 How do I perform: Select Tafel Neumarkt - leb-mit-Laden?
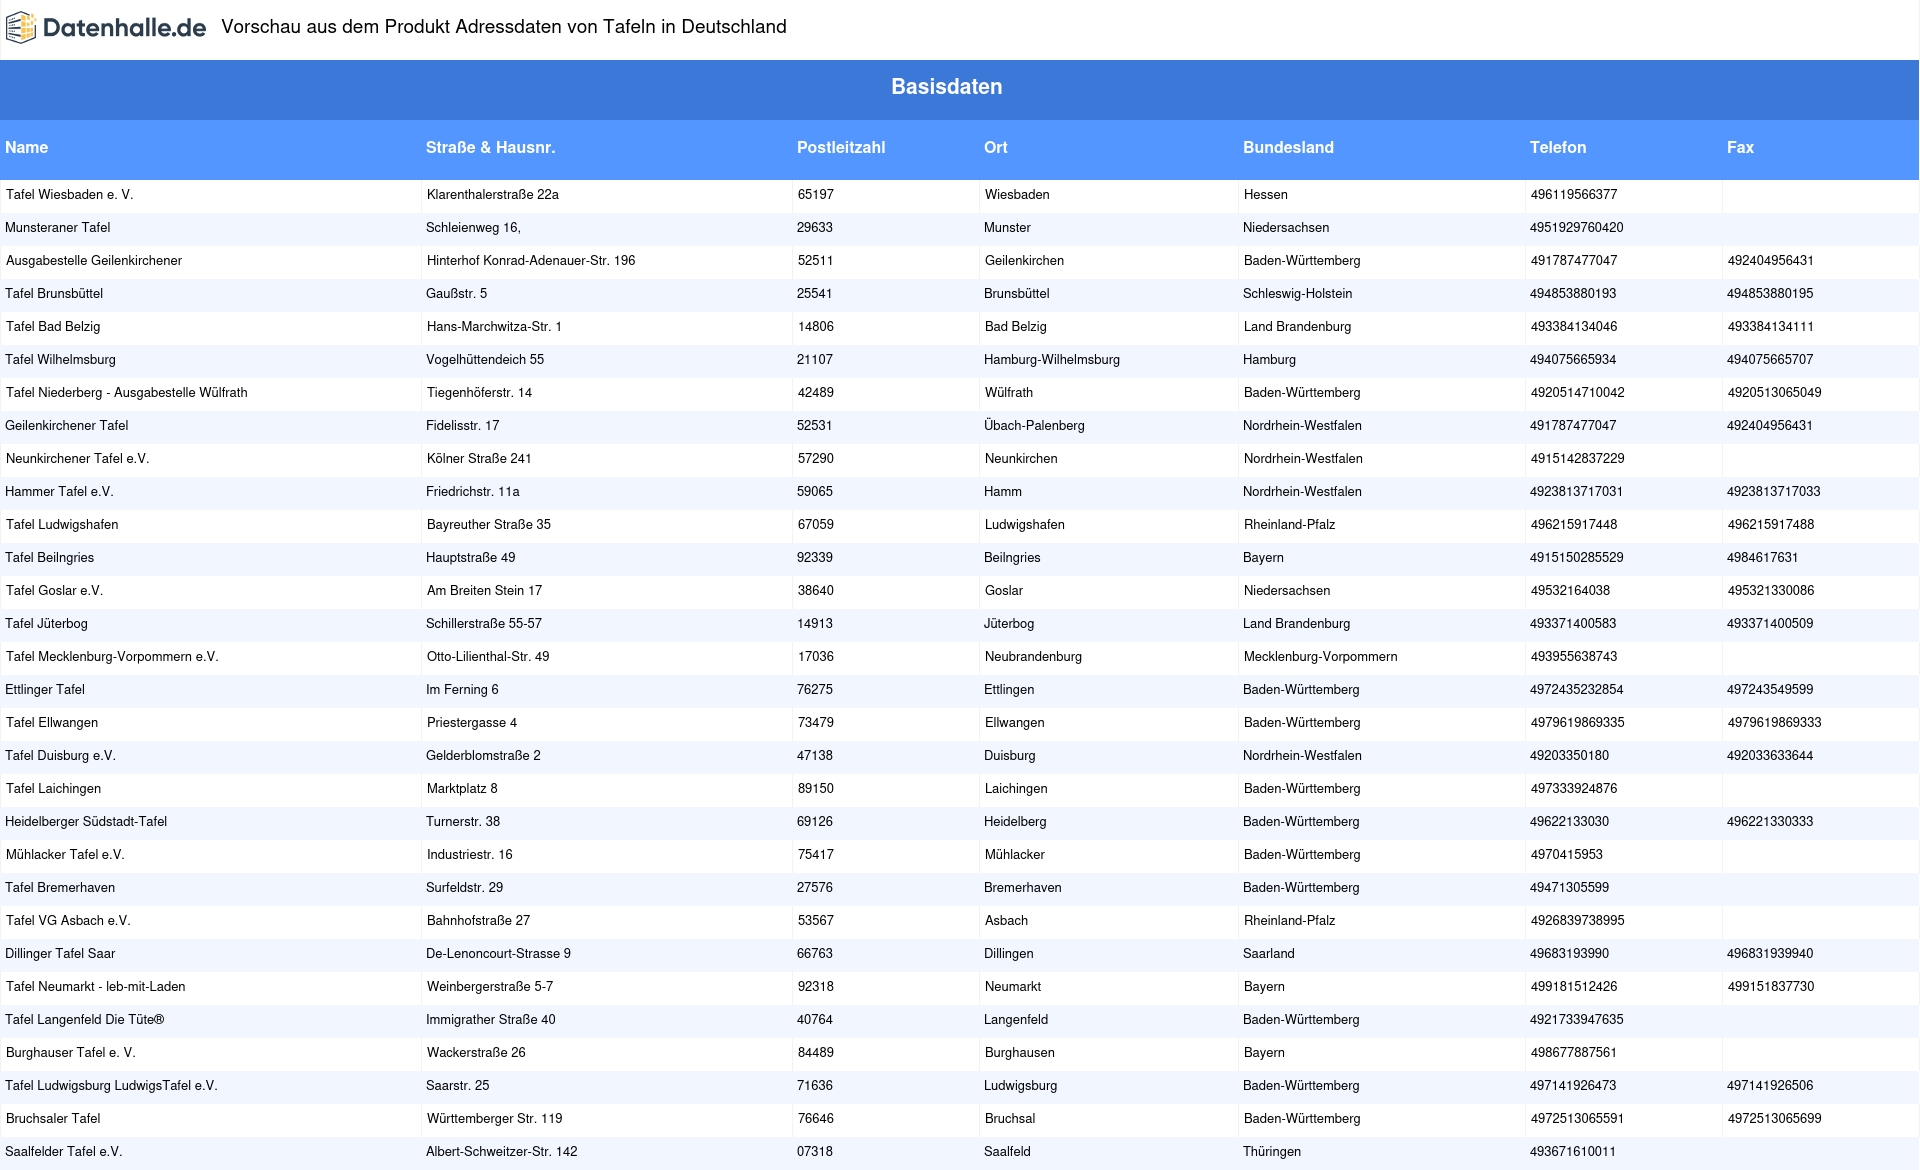pyautogui.click(x=96, y=987)
